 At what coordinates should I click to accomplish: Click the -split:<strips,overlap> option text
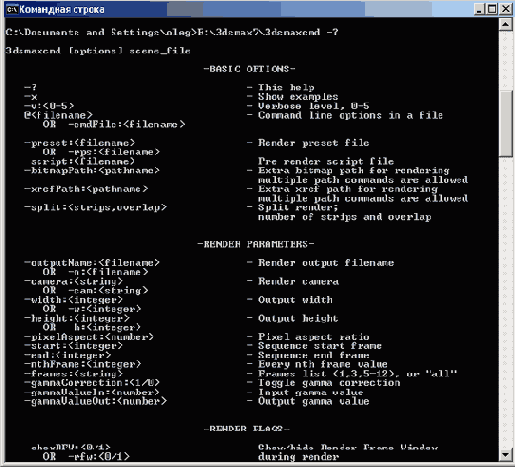[x=95, y=207]
